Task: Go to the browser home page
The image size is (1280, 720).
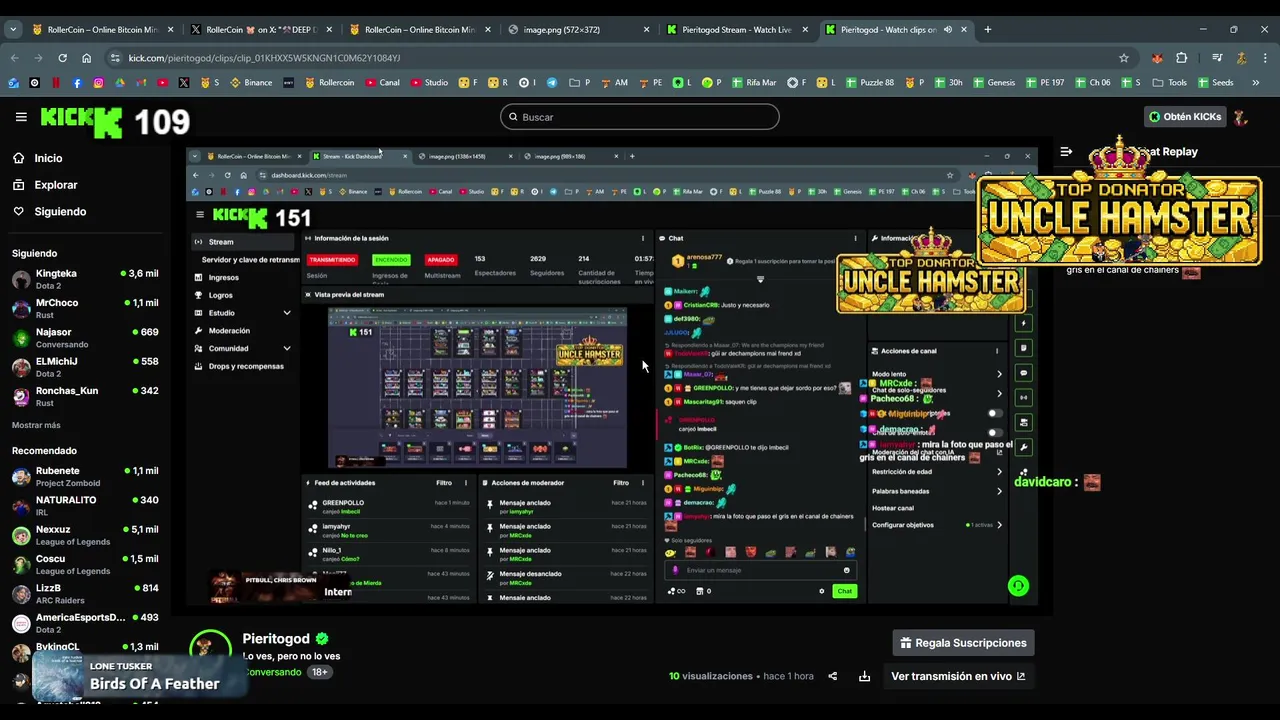Action: 86,58
